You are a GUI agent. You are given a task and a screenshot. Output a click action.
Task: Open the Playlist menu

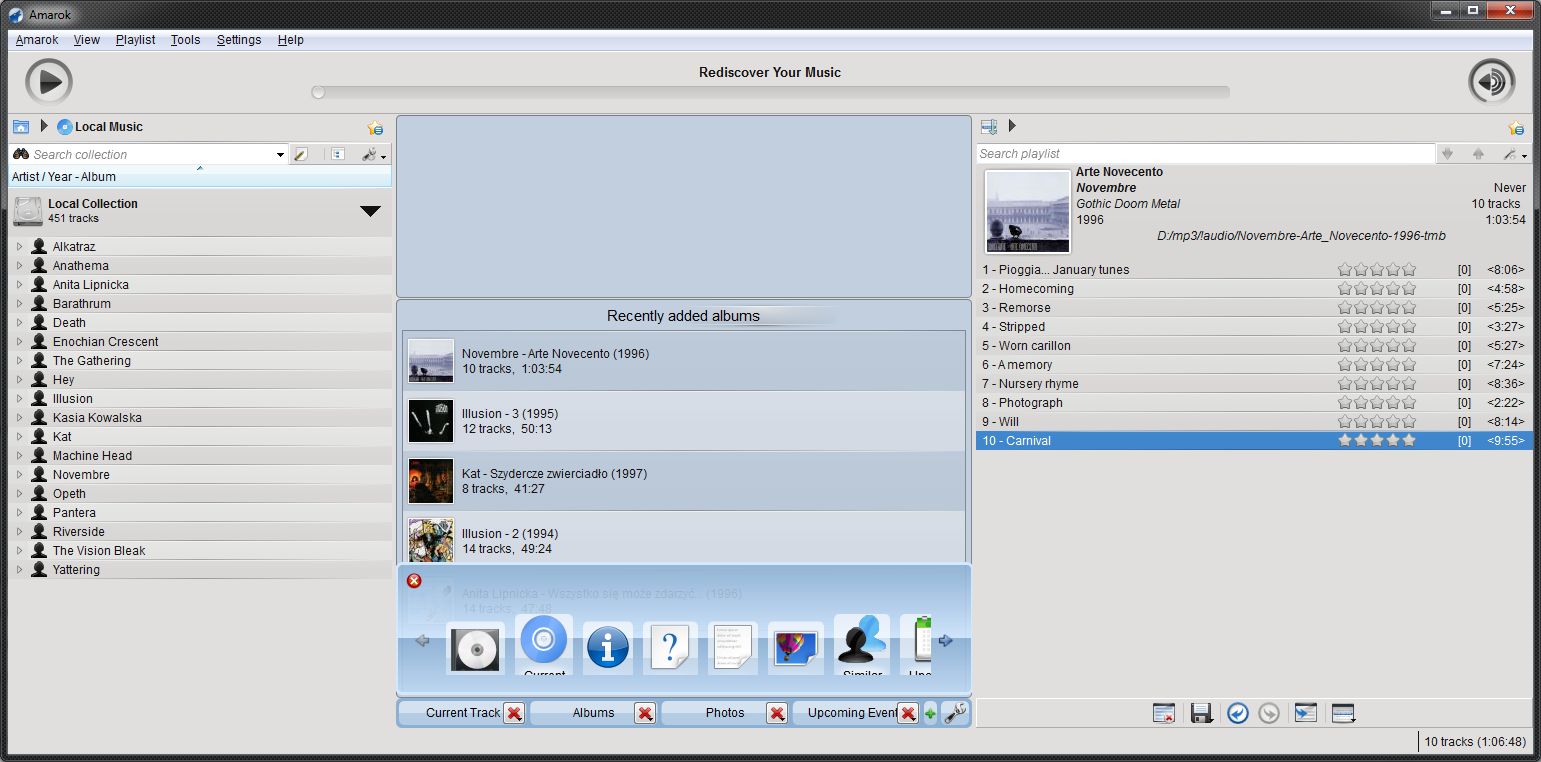point(135,40)
